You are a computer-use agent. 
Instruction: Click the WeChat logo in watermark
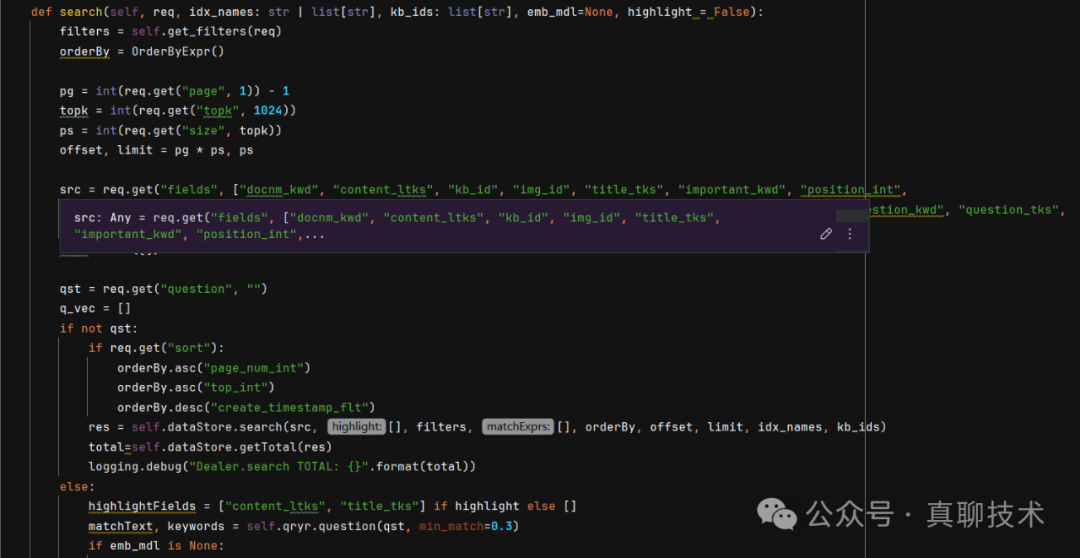coord(776,514)
